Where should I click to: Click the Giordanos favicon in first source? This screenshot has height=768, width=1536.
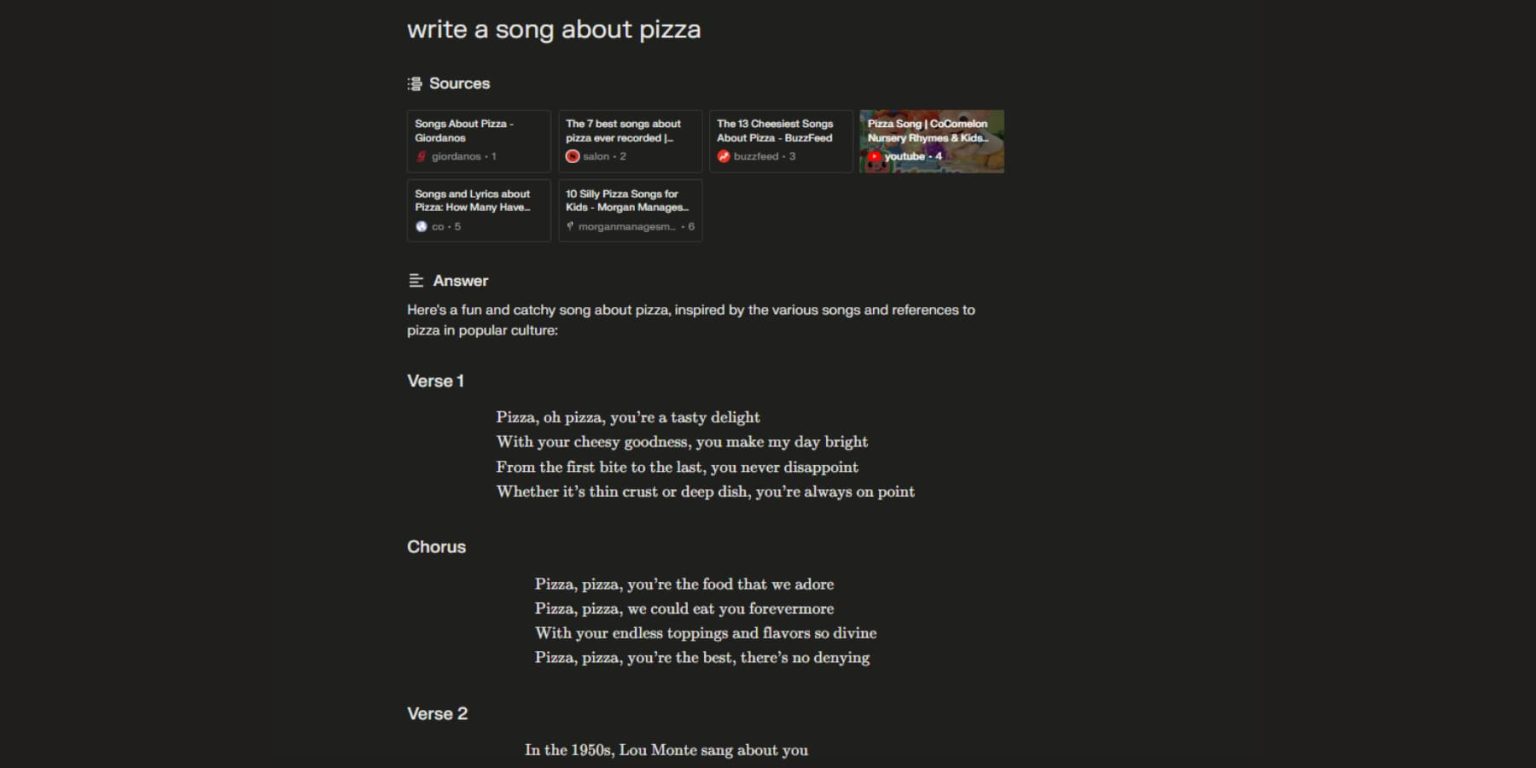pos(421,157)
